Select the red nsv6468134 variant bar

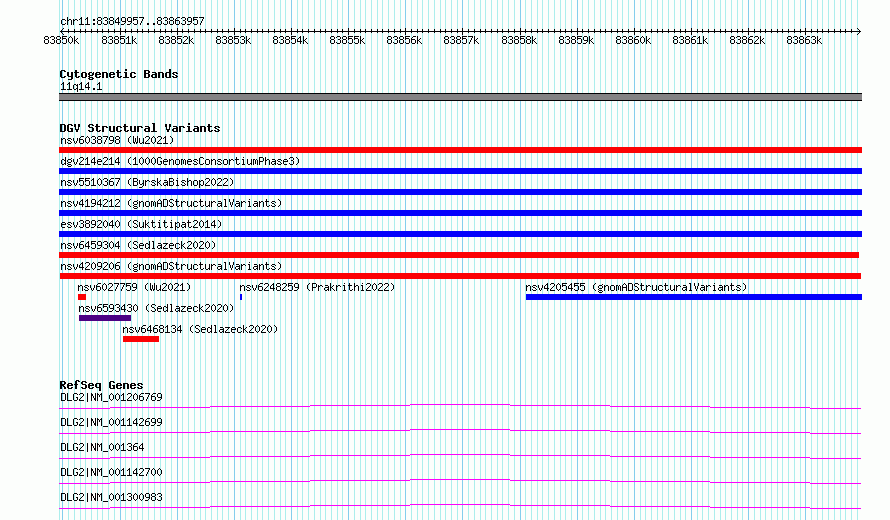point(141,339)
